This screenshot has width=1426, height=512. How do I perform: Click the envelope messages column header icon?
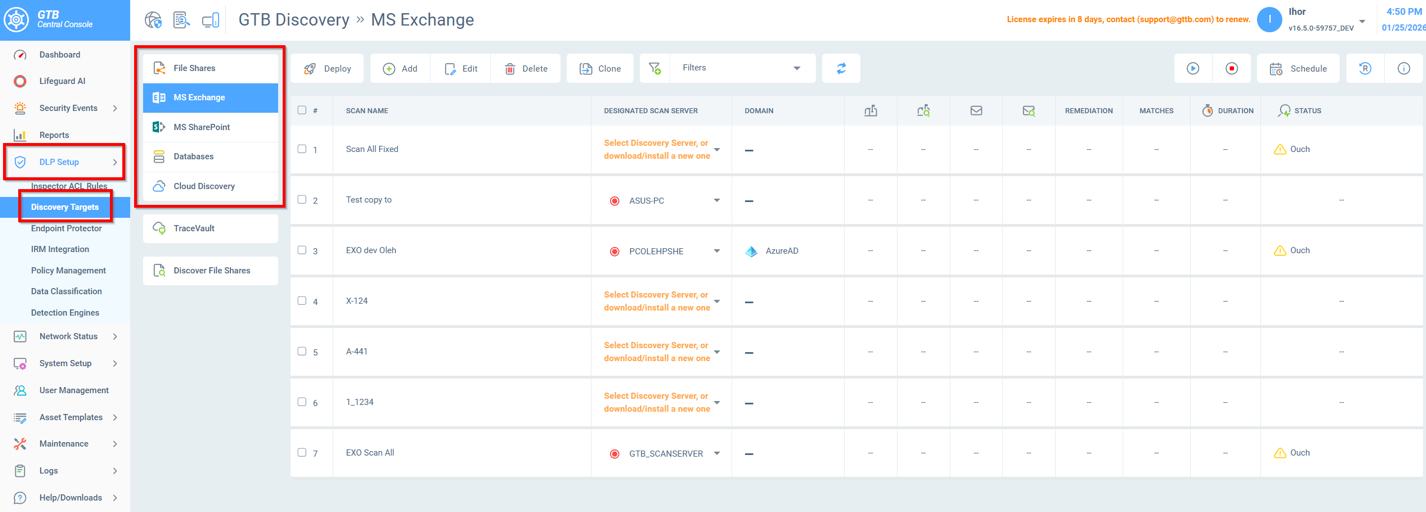point(976,111)
